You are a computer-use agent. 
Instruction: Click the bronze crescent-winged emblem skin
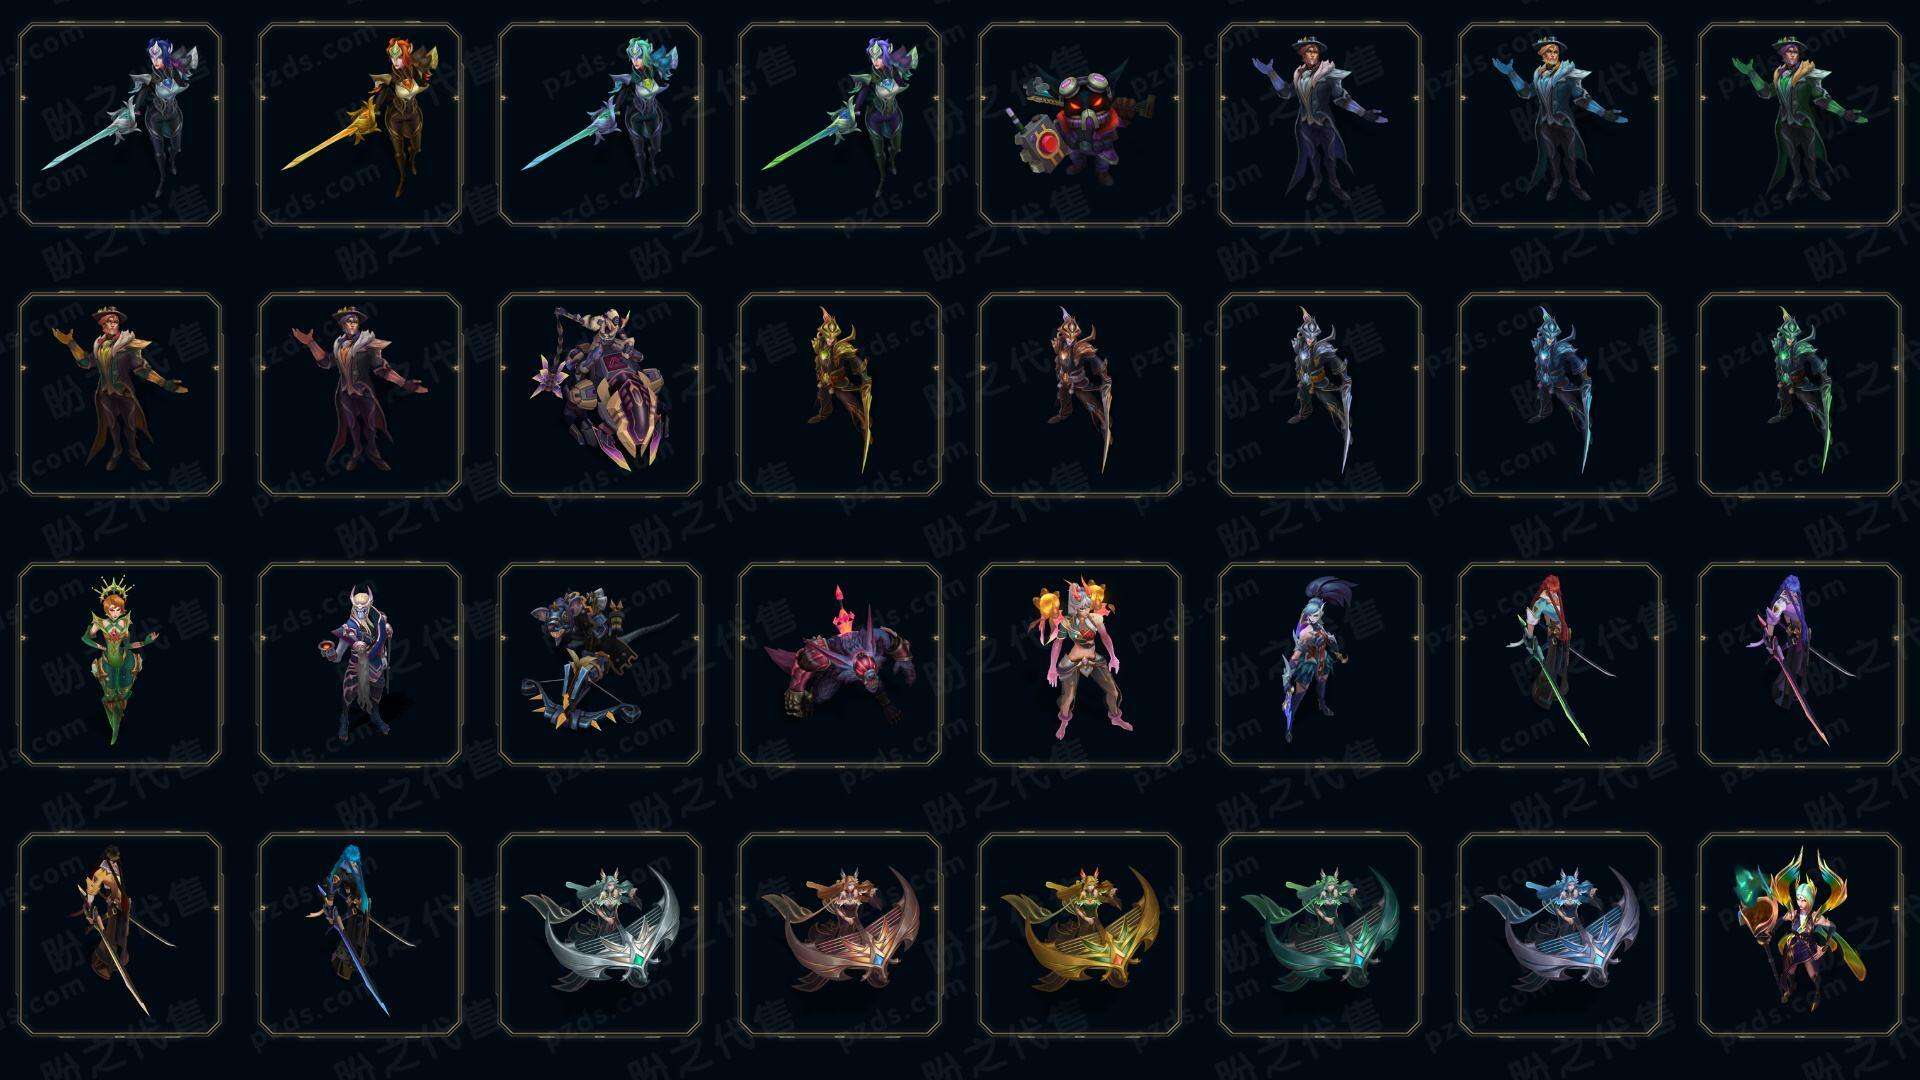point(840,934)
